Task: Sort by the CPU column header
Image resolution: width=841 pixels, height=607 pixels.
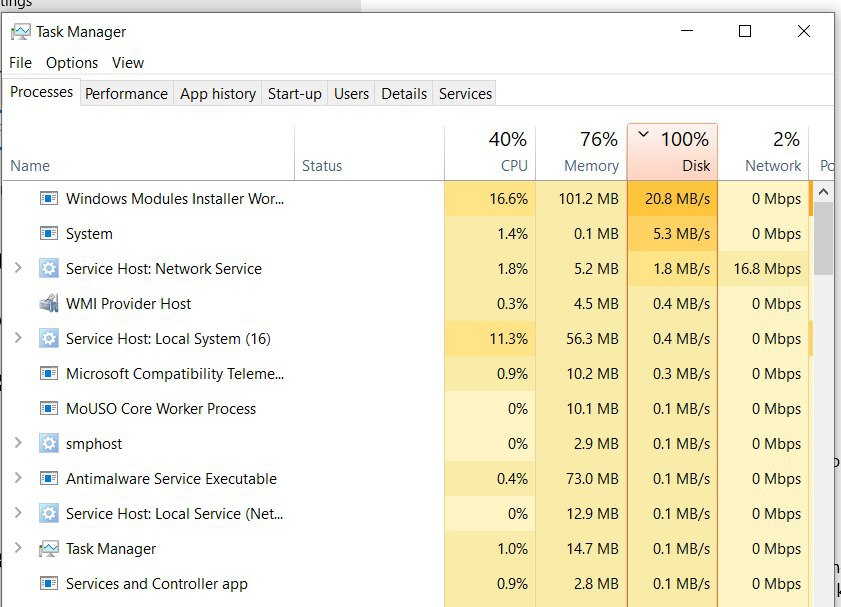Action: click(x=490, y=153)
